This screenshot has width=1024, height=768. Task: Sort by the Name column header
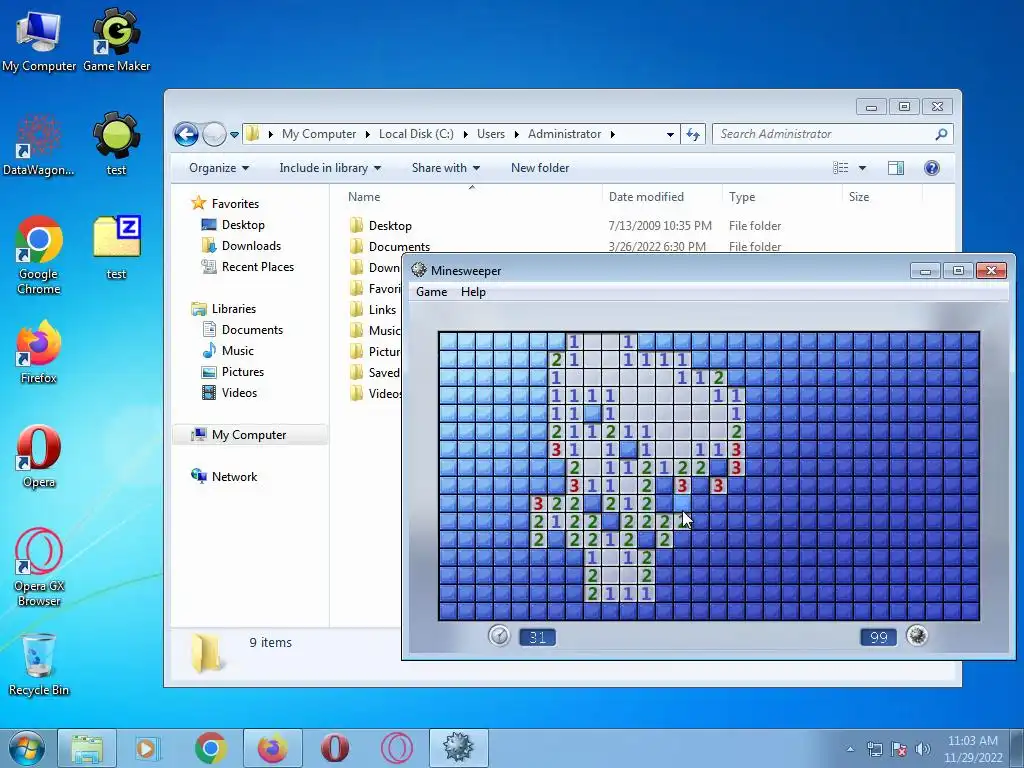[x=364, y=197]
